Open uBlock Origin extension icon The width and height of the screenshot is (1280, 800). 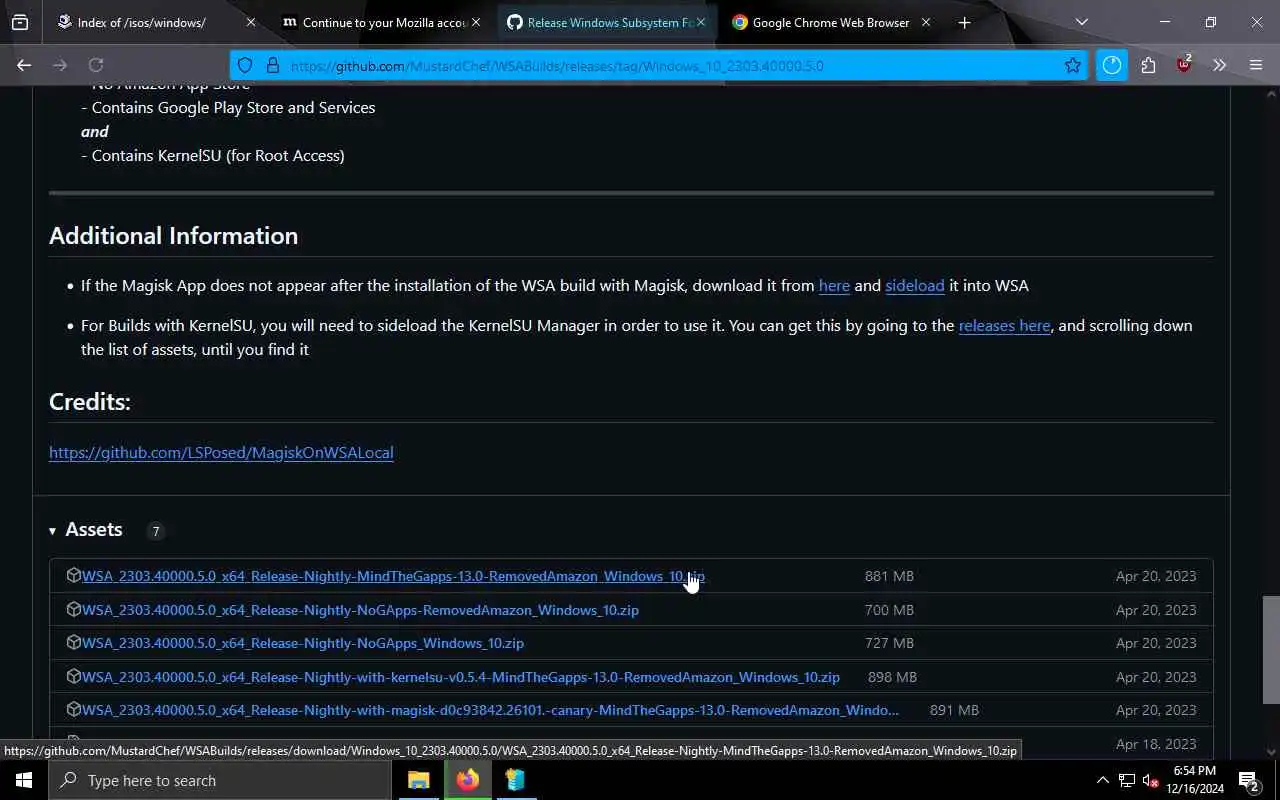(x=1184, y=65)
